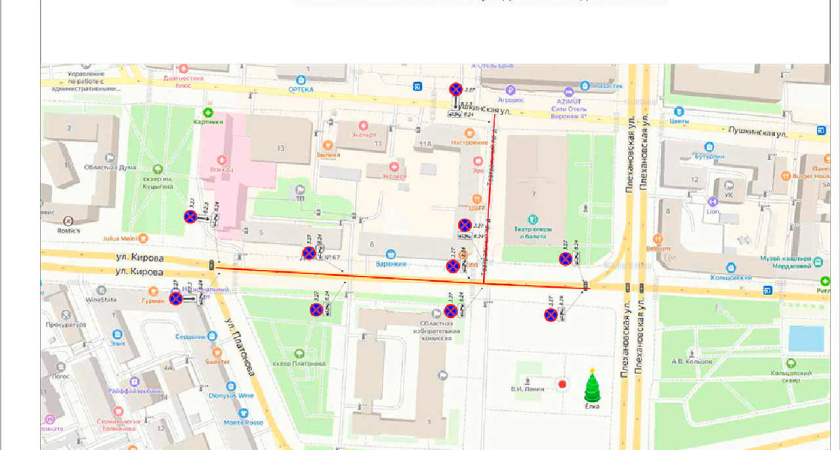Click the blue pond in Кольцовский сквер
Viewport: 840px width, 450px height.
(x=806, y=338)
